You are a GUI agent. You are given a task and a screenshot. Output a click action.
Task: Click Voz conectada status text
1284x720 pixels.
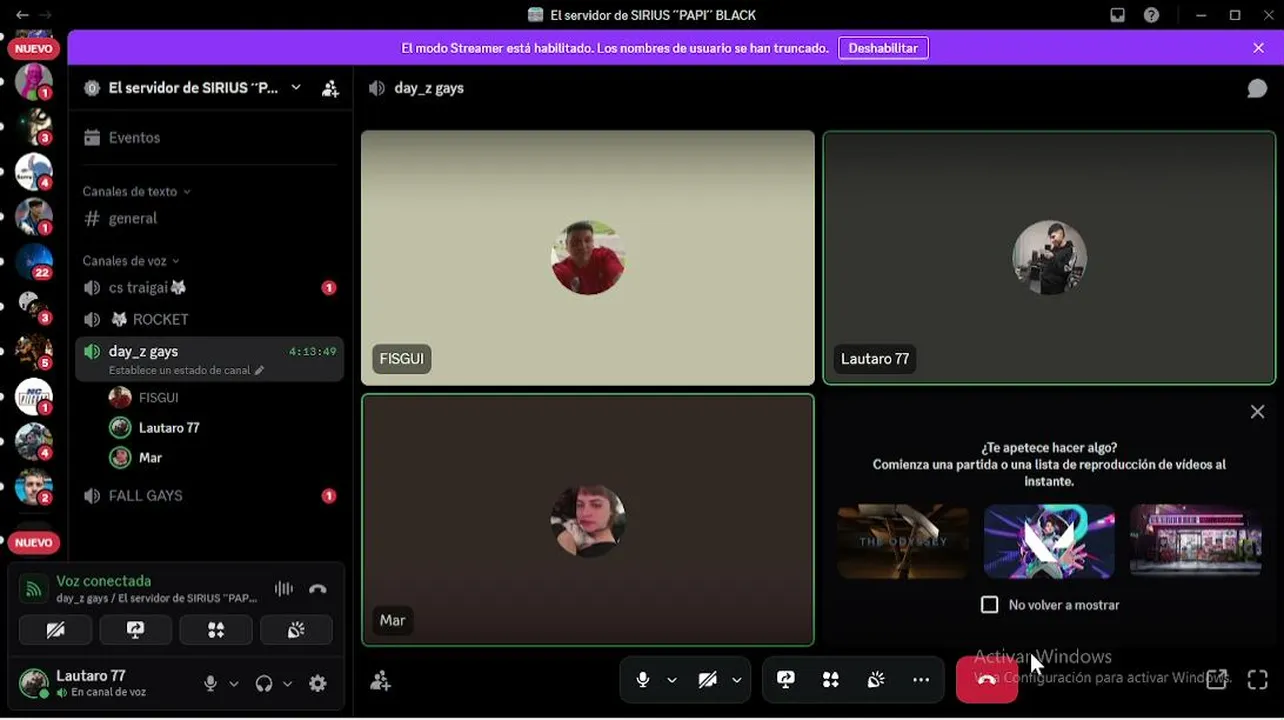104,581
